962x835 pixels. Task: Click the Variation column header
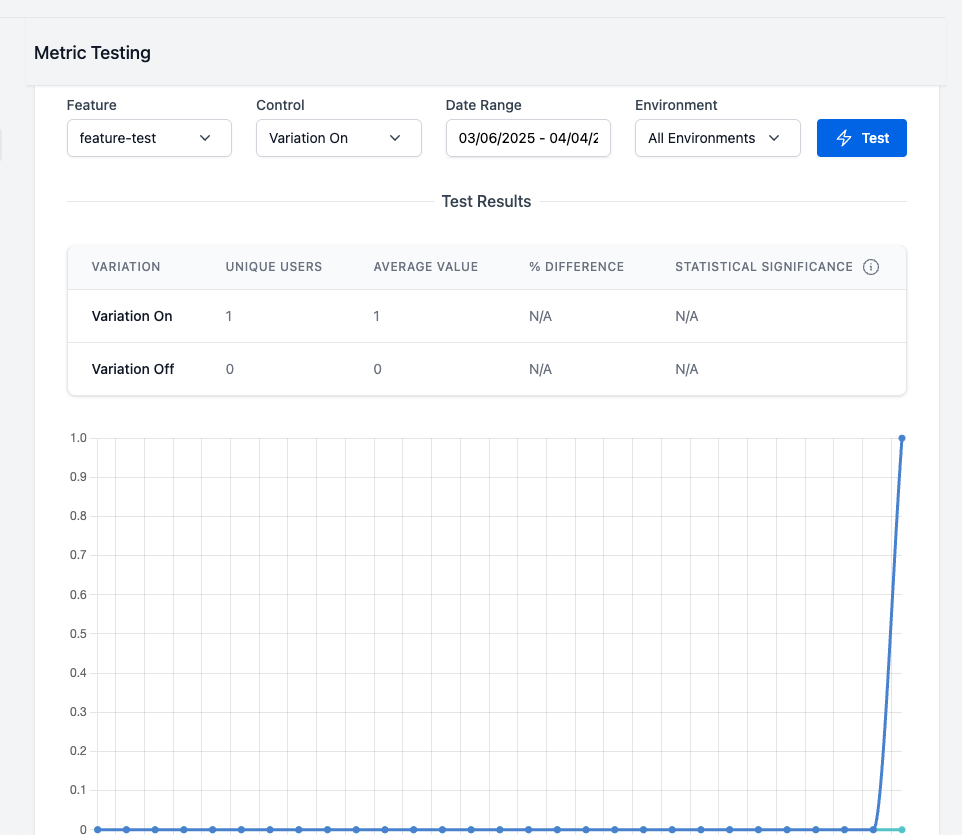pos(126,267)
